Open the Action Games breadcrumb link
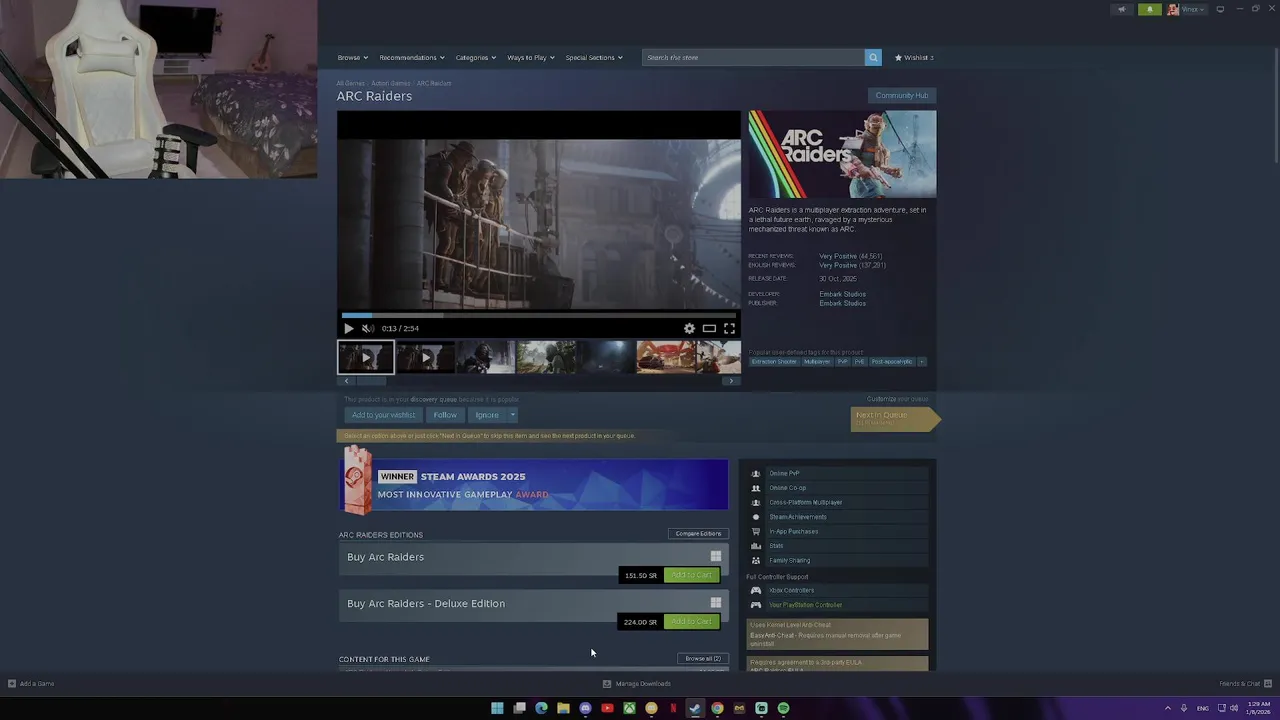 click(x=391, y=83)
